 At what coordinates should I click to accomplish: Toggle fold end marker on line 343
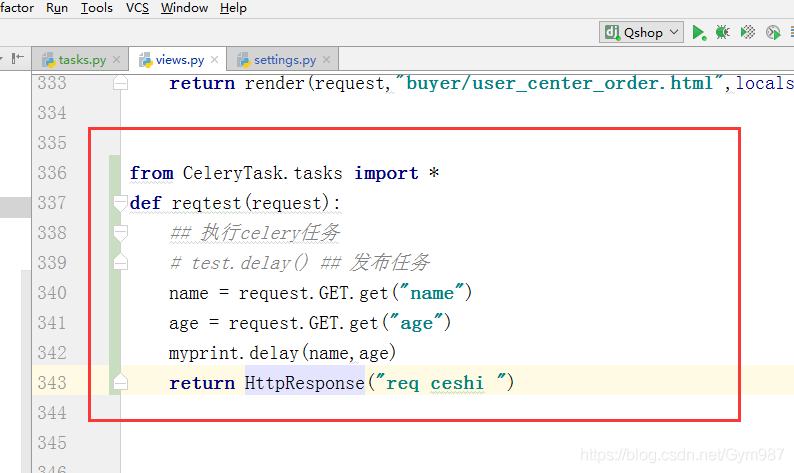(121, 382)
